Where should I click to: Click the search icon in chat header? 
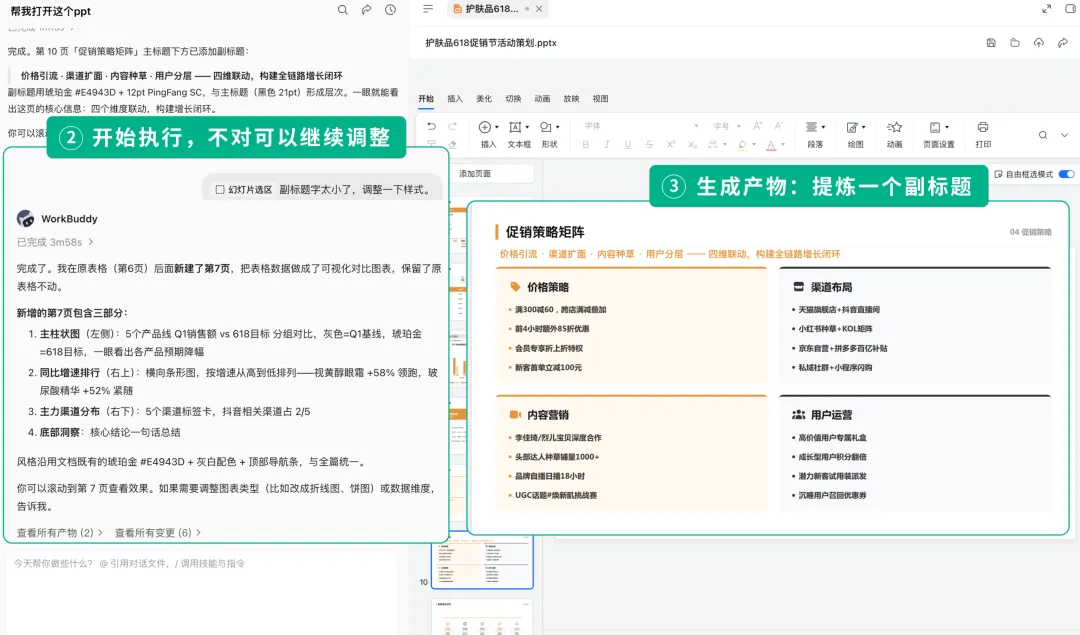tap(342, 10)
